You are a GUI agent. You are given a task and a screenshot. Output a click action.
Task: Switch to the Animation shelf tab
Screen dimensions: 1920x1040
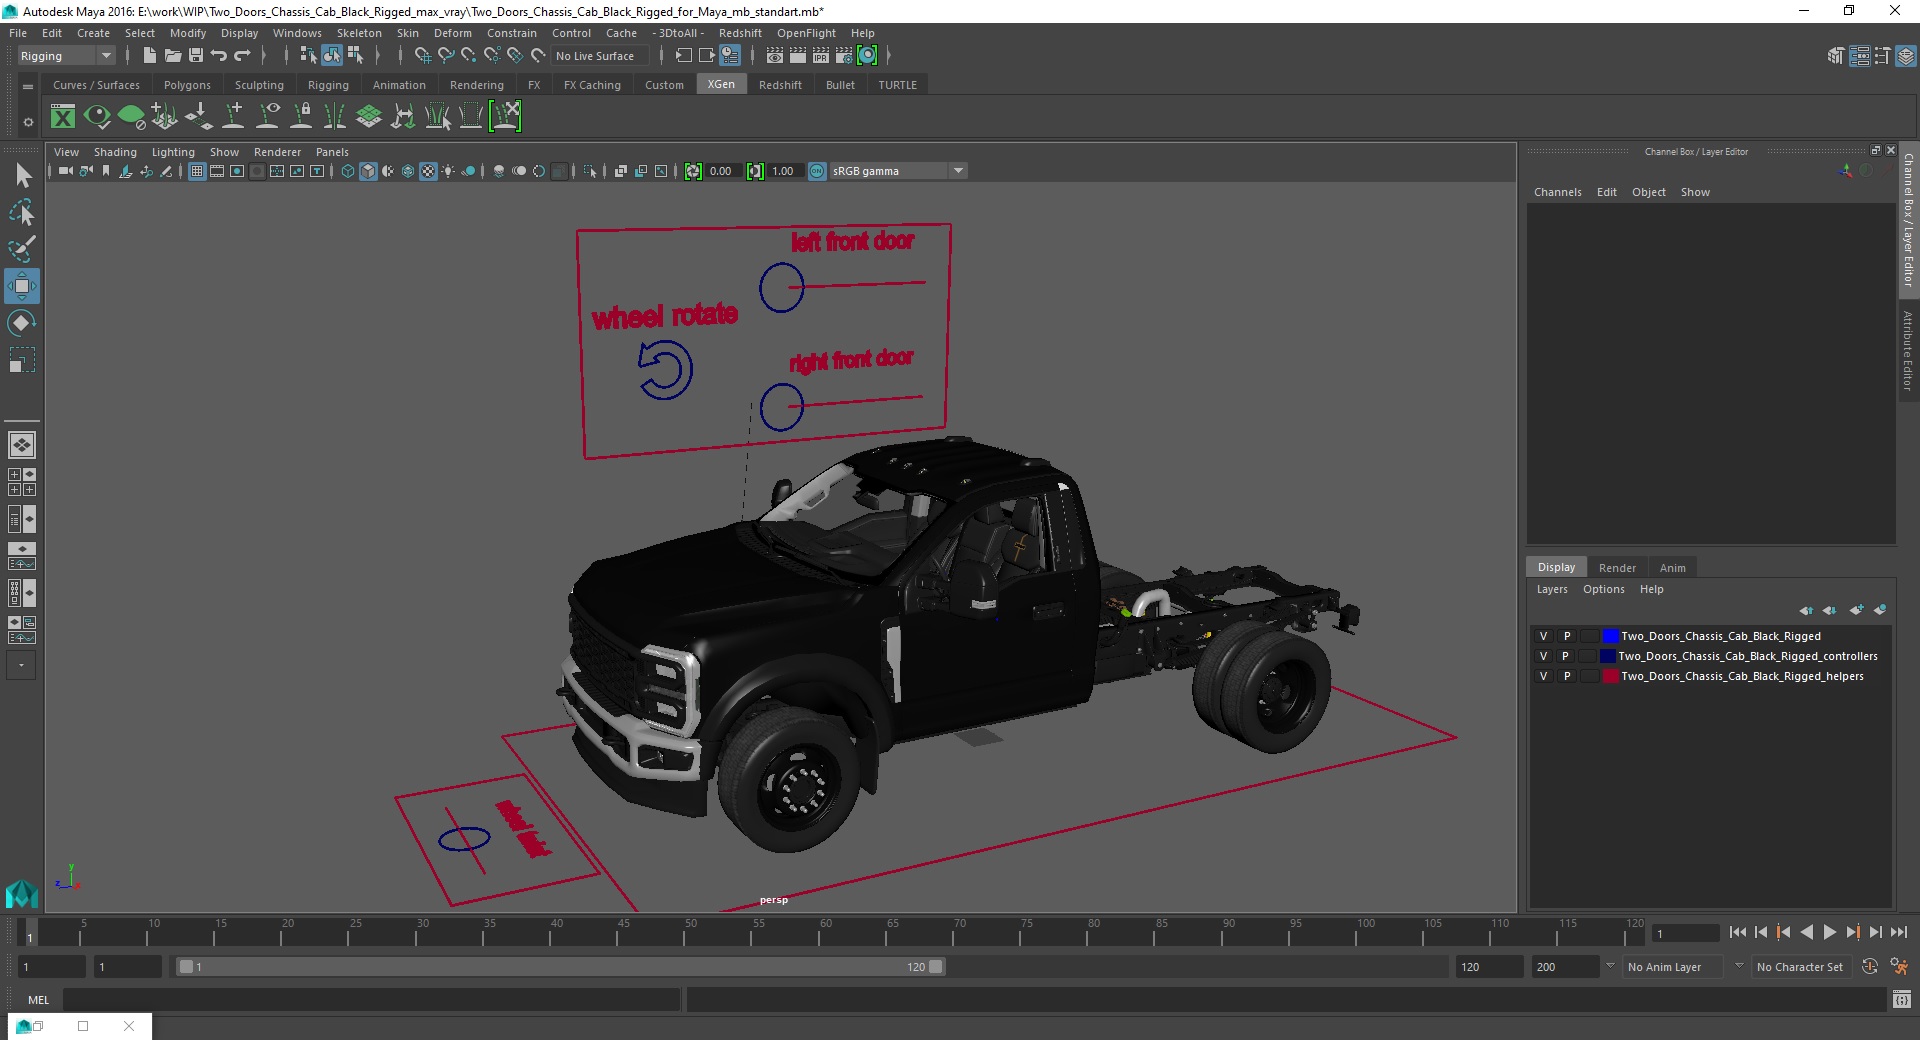pos(399,85)
